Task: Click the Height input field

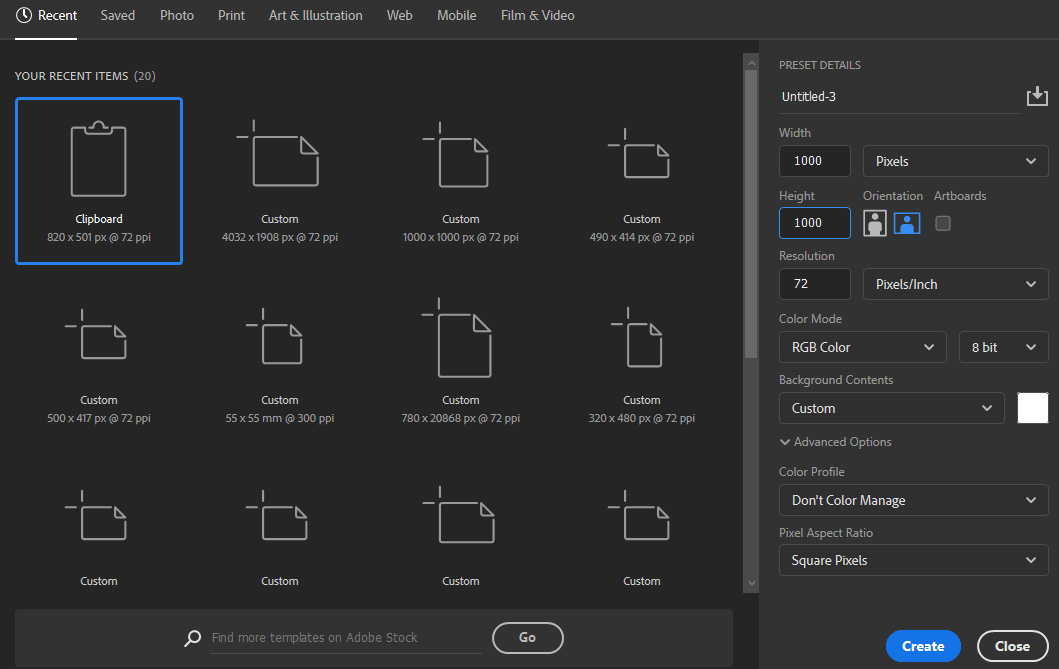Action: point(815,223)
